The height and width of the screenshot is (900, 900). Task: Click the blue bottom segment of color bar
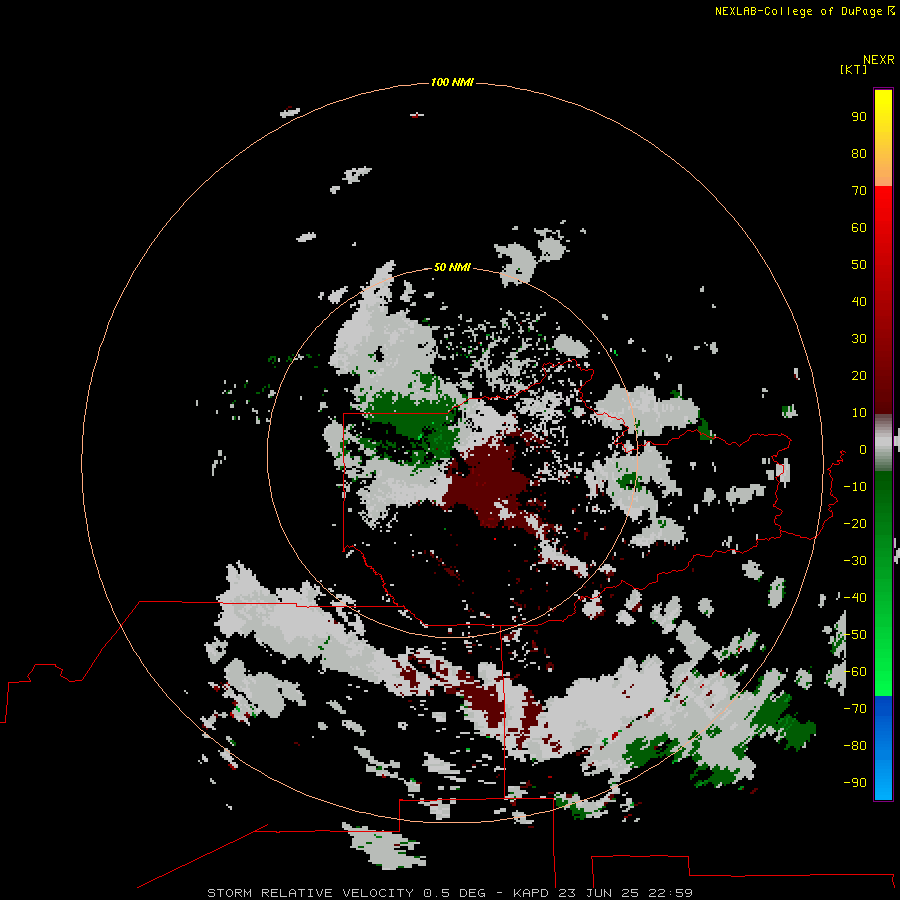tap(883, 748)
